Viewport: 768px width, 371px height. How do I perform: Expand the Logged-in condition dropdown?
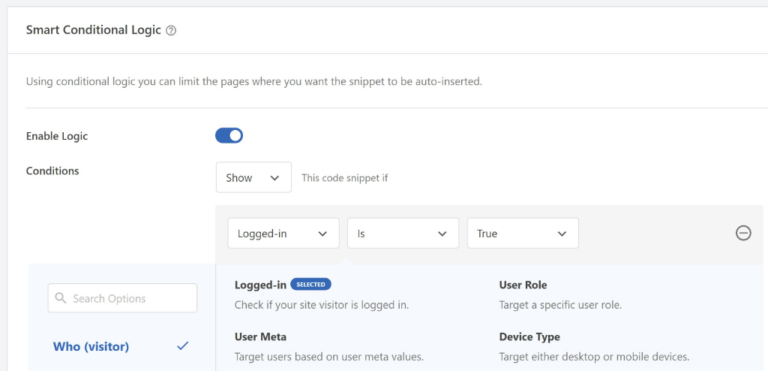283,233
